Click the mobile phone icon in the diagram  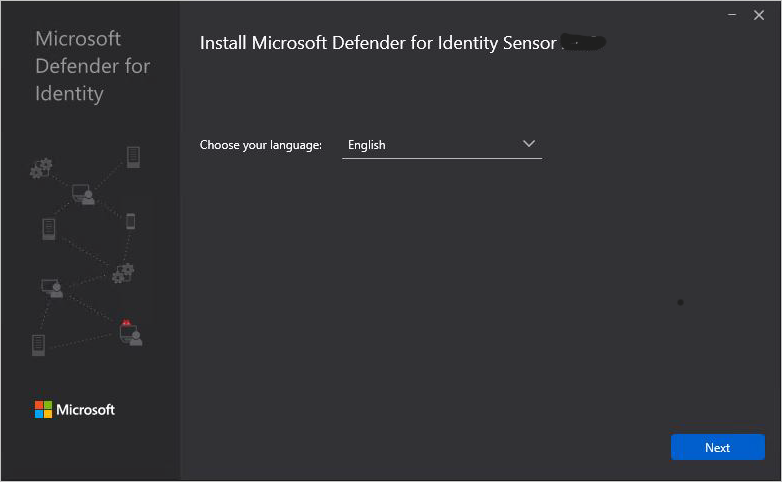(131, 221)
